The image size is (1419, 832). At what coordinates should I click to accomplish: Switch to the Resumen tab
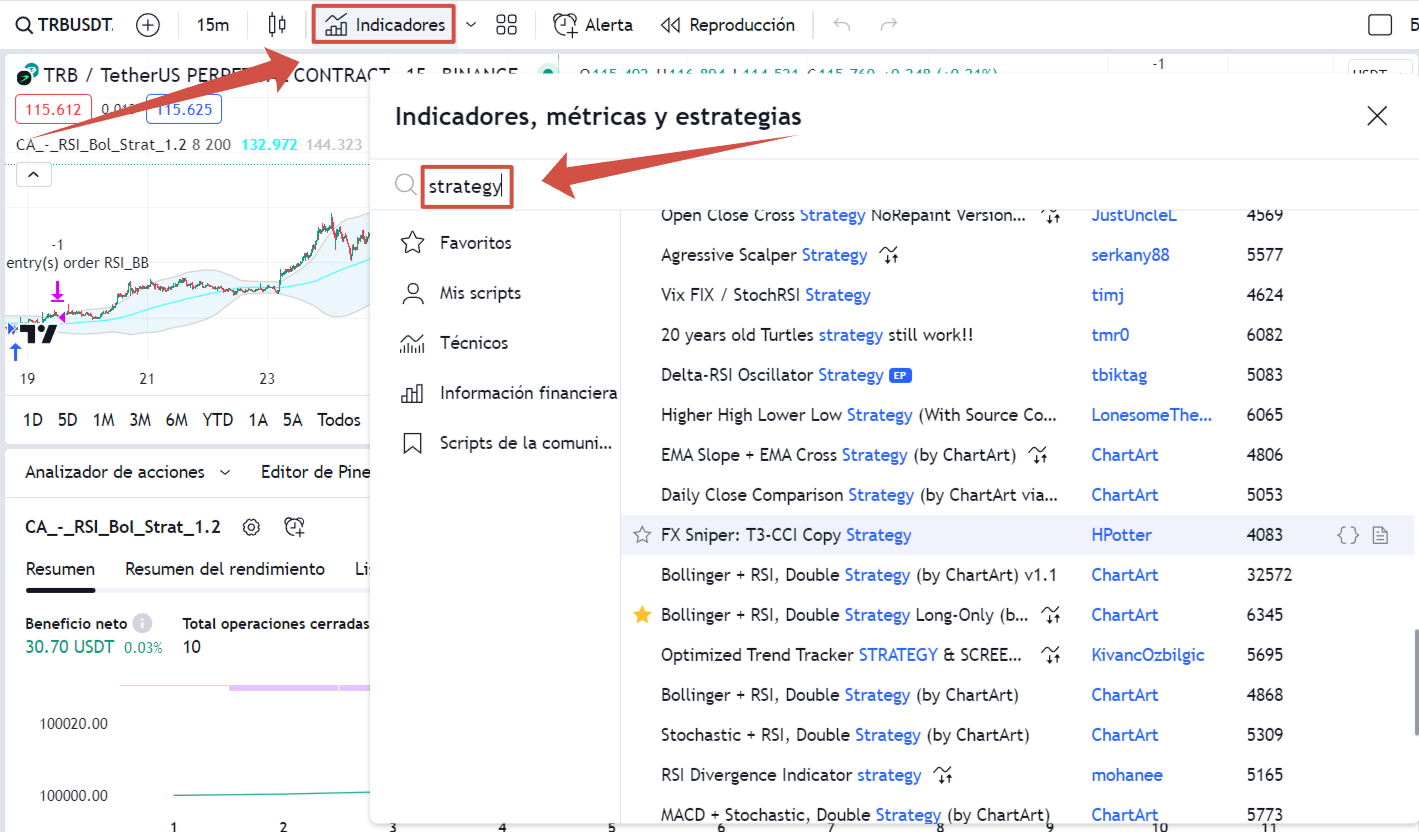click(60, 569)
